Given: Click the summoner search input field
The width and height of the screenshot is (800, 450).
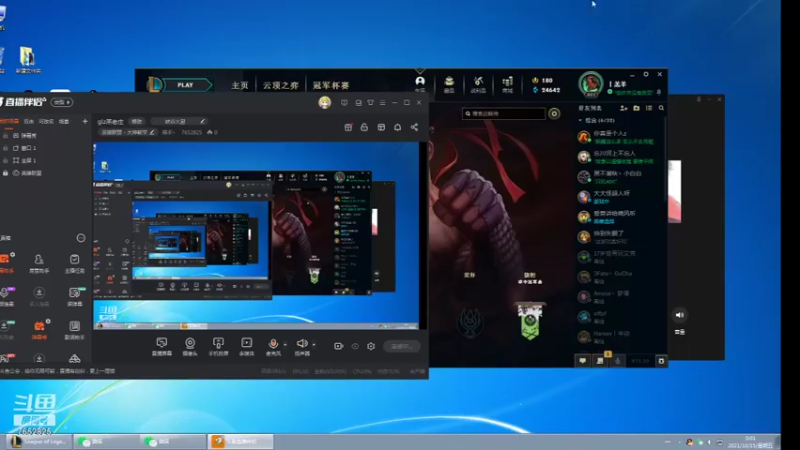Looking at the screenshot, I should coord(504,113).
